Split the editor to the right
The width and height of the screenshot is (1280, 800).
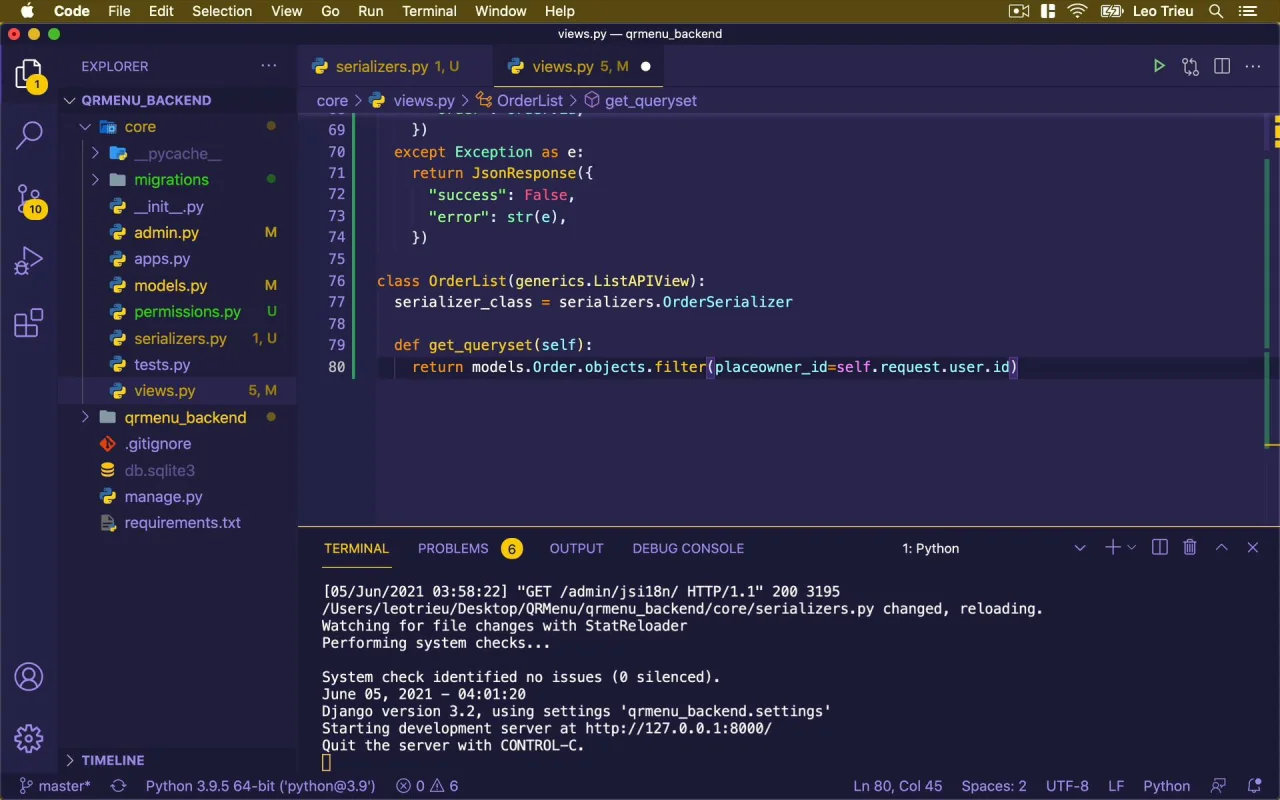click(1221, 67)
